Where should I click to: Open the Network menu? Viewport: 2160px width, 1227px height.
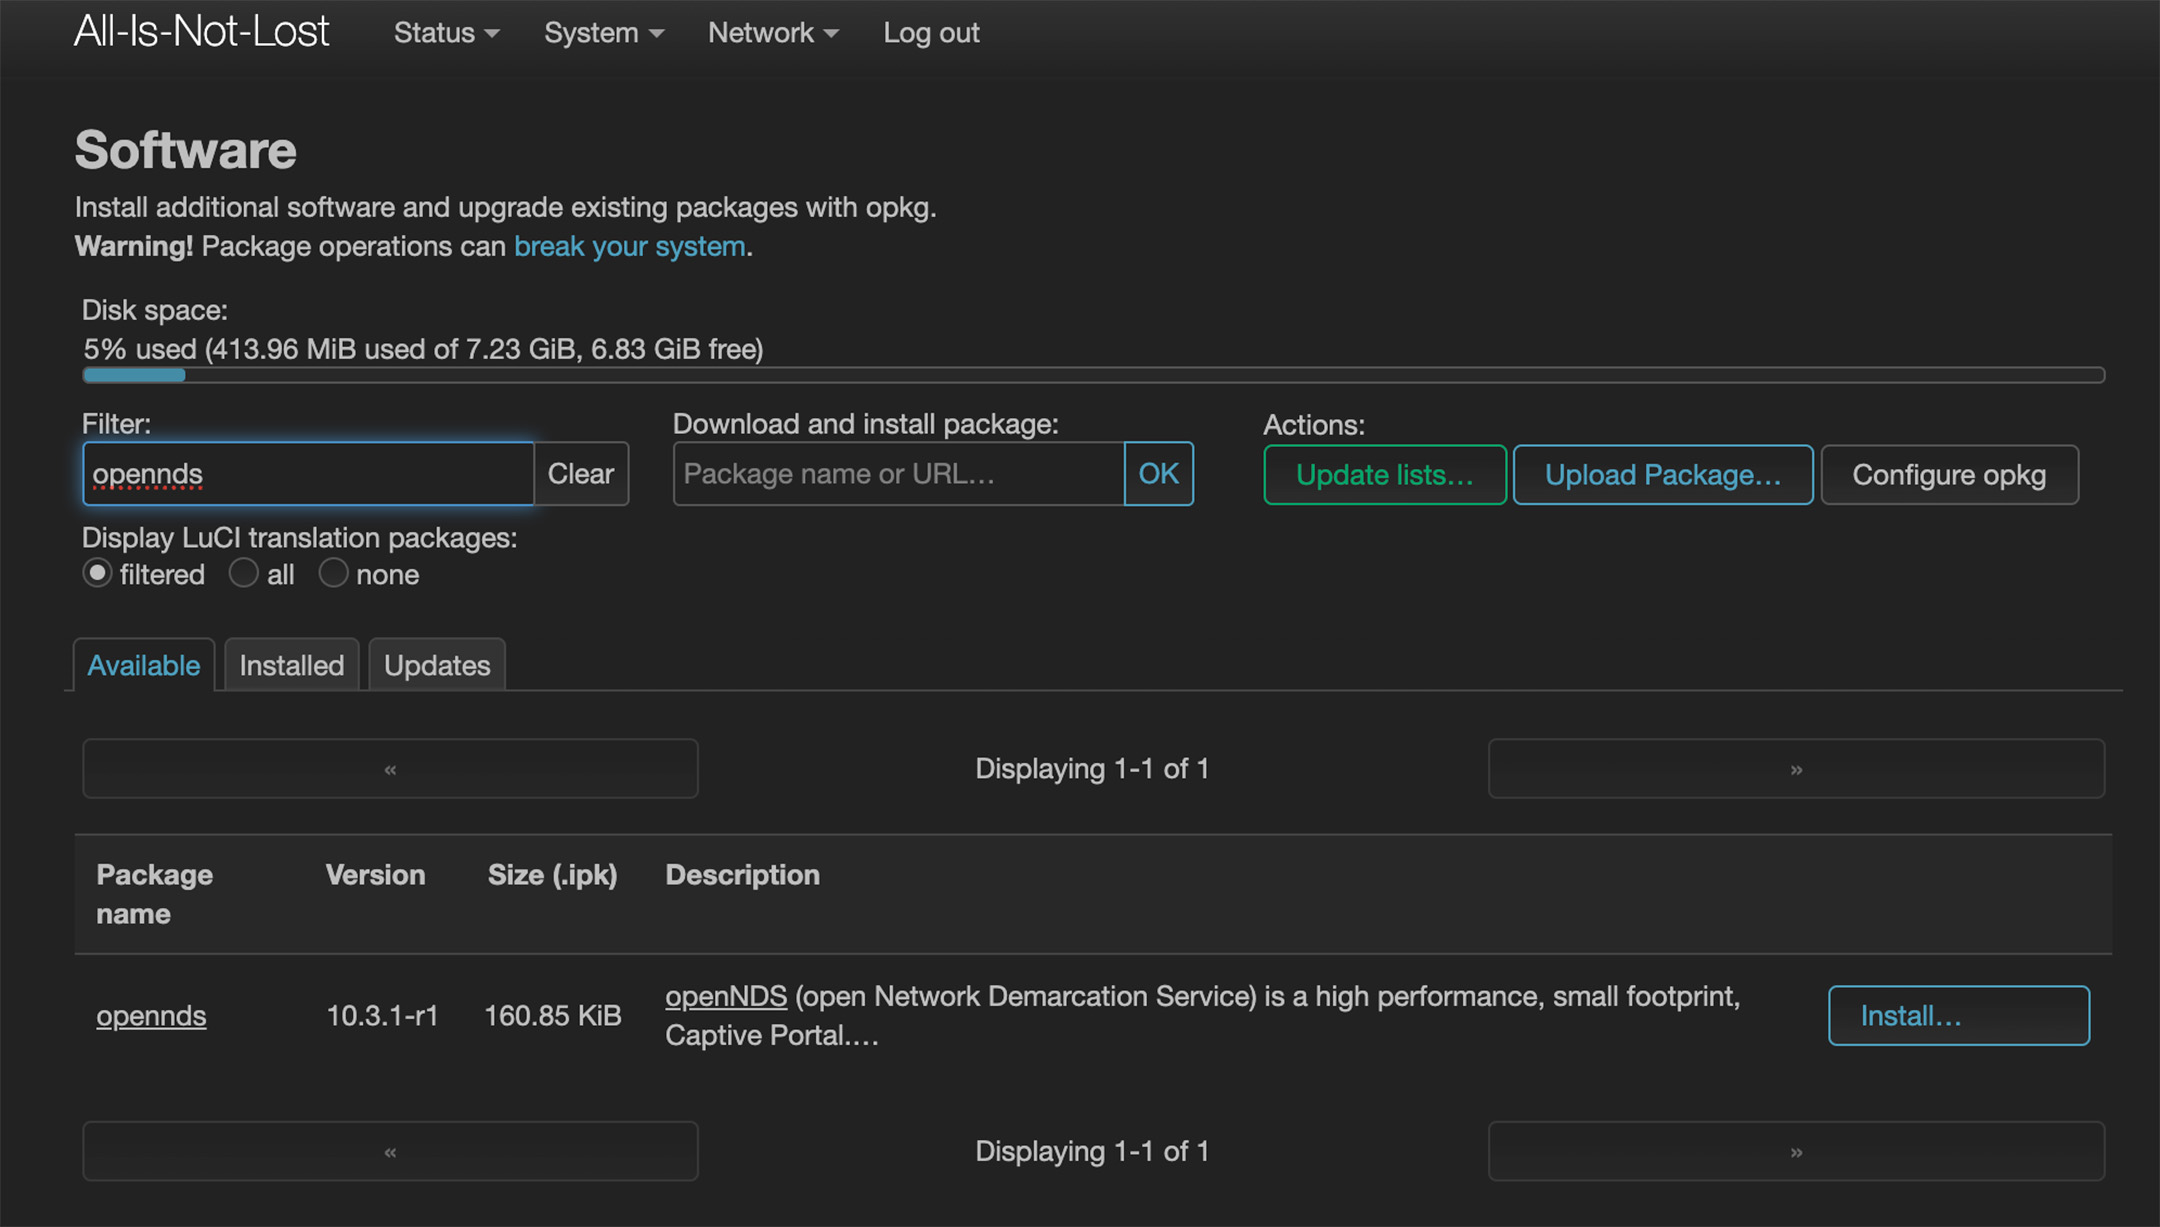pos(770,32)
